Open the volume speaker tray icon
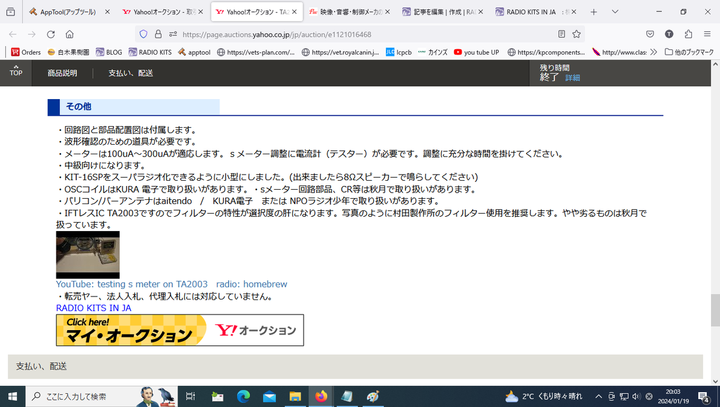Viewport: 720px width, 407px height. 636,396
